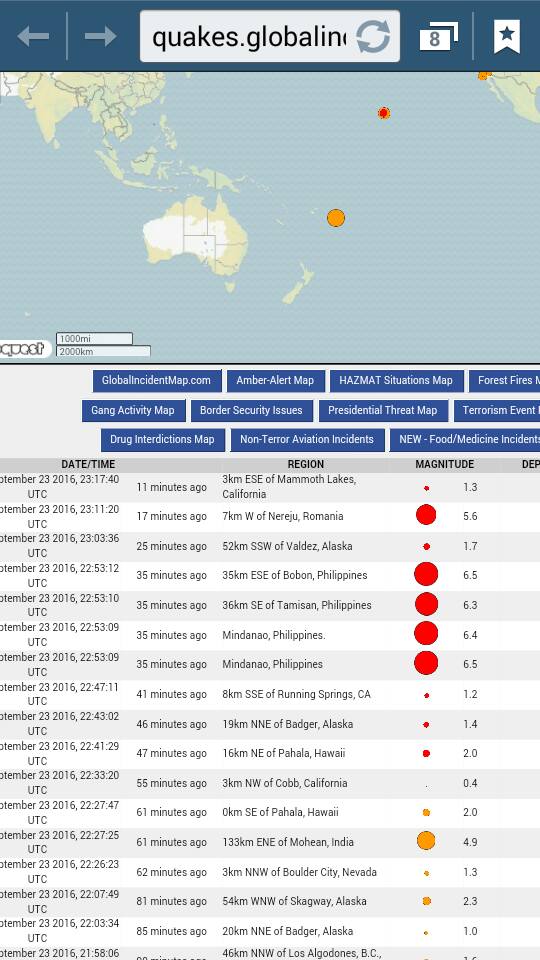This screenshot has height=960, width=540.
Task: Select '3km NNW of Boulder City, Nevada' entry
Action: [299, 872]
